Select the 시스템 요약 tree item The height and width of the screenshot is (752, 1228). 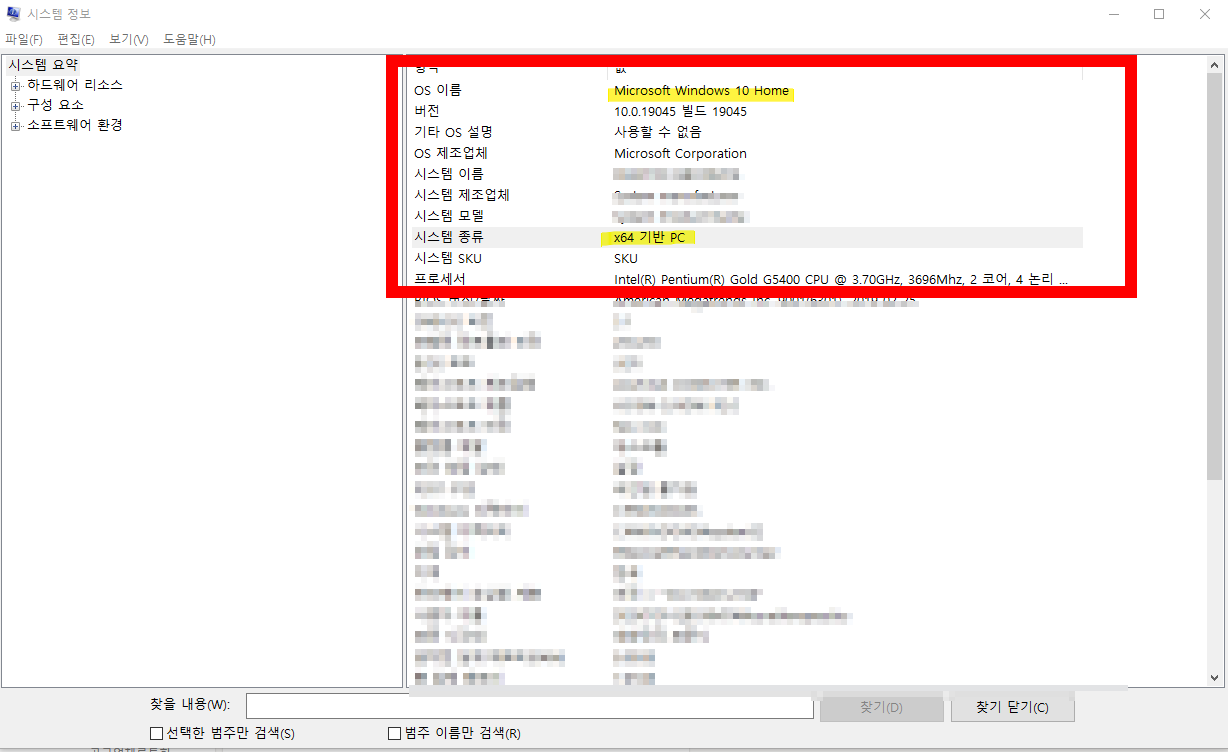point(45,64)
